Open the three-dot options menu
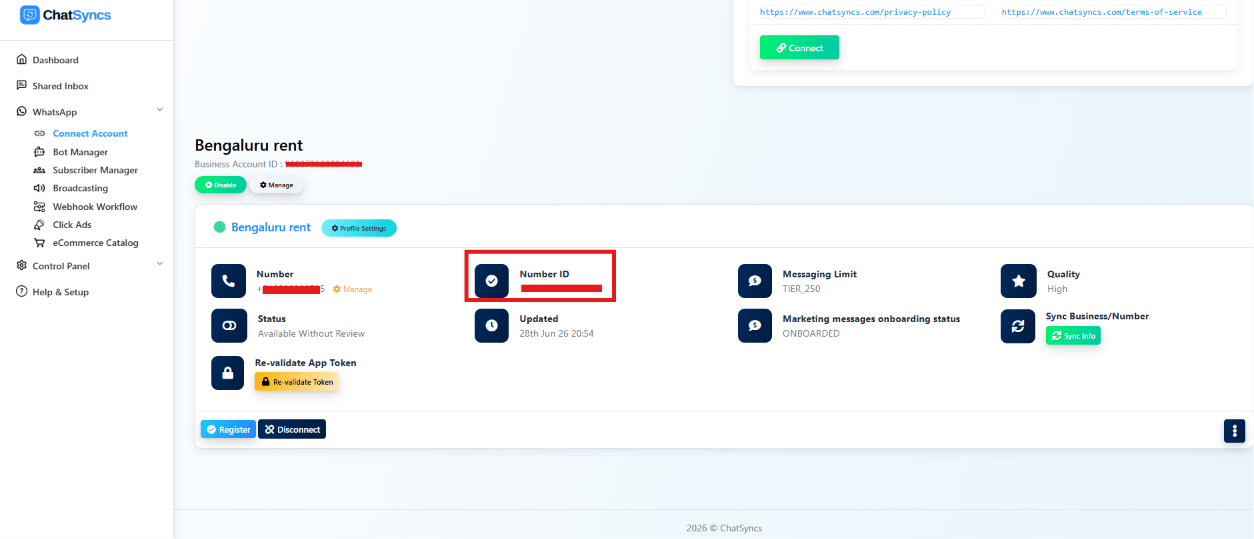The height and width of the screenshot is (539, 1254). click(x=1234, y=431)
